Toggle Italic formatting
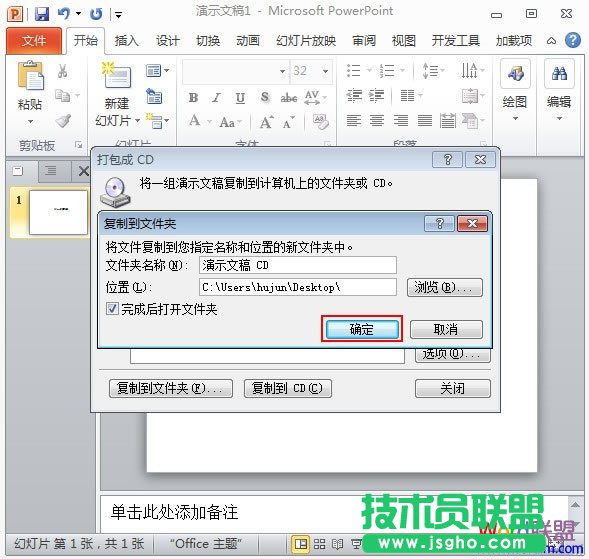This screenshot has height=559, width=589. [216, 98]
